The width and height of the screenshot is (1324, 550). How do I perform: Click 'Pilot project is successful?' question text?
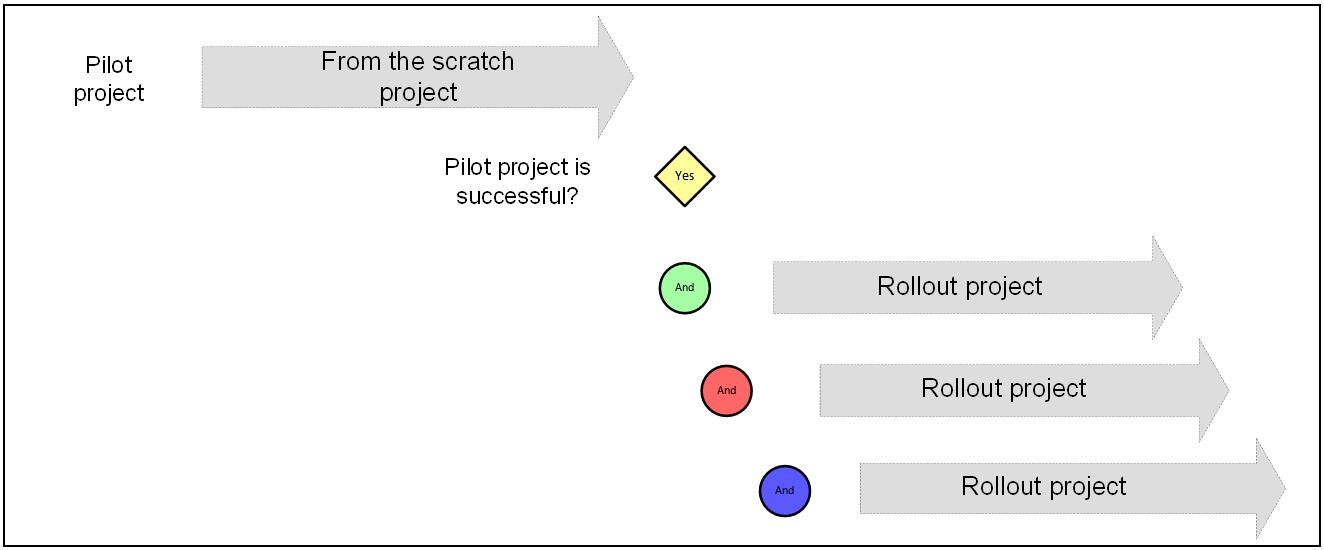point(517,181)
